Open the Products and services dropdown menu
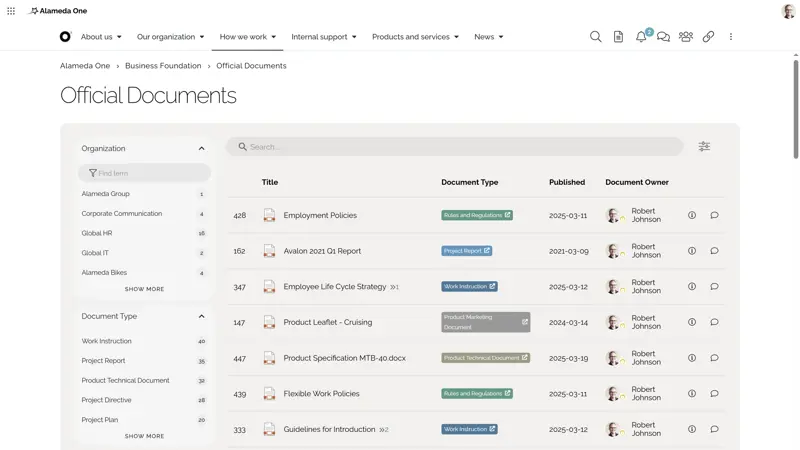This screenshot has height=450, width=800. [x=415, y=37]
